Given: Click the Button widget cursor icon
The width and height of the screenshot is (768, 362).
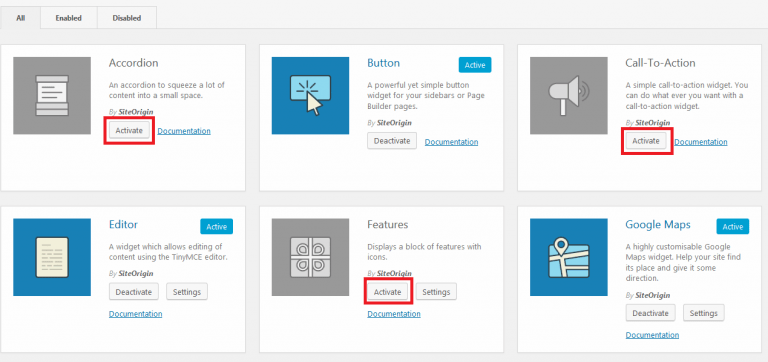Looking at the screenshot, I should point(311,96).
